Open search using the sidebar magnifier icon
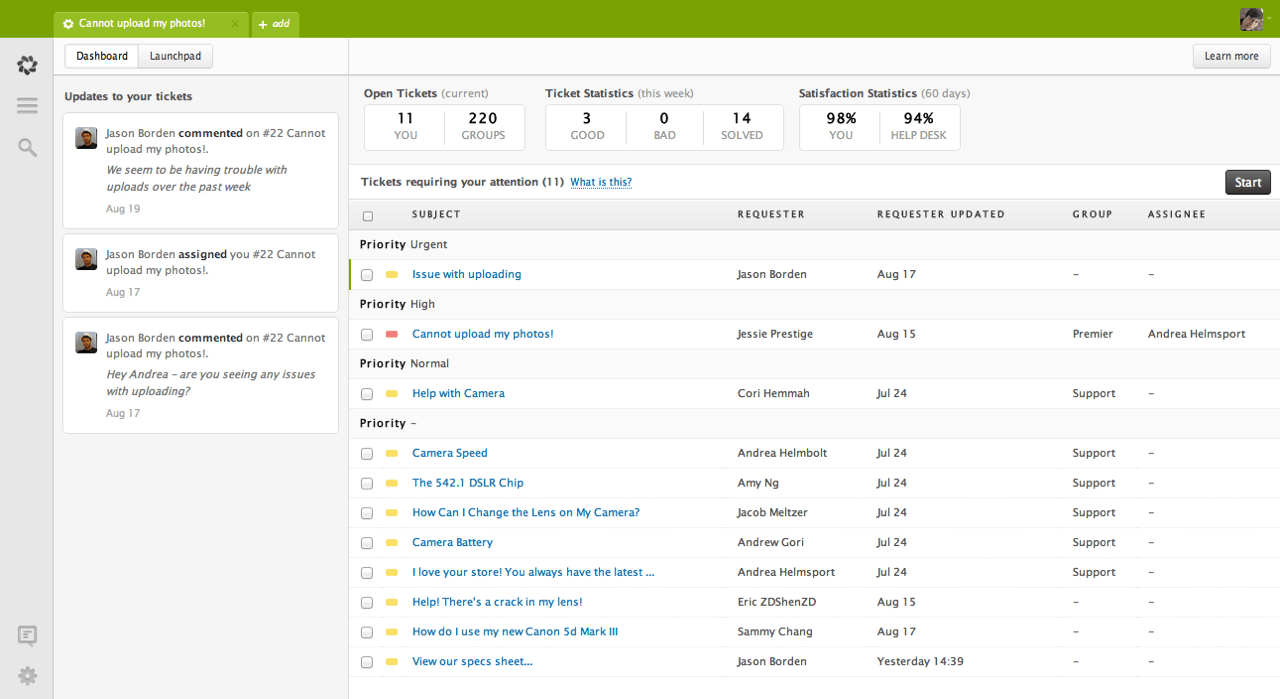Viewport: 1280px width, 699px height. (x=27, y=147)
